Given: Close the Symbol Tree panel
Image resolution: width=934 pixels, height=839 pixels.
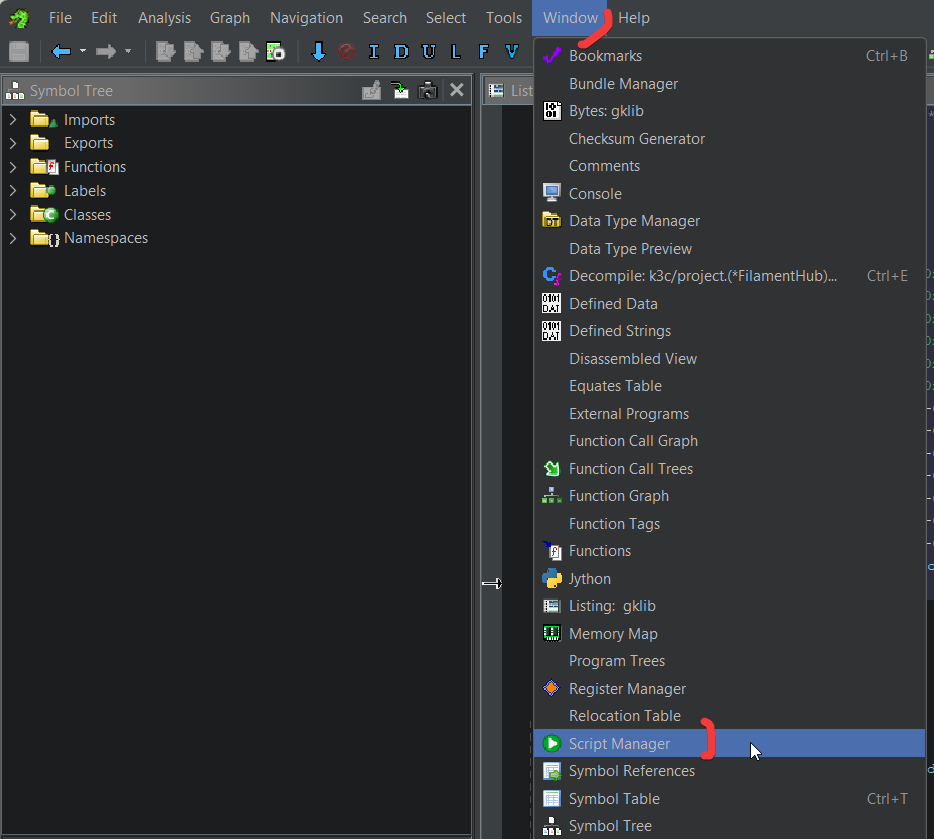Looking at the screenshot, I should (x=457, y=90).
